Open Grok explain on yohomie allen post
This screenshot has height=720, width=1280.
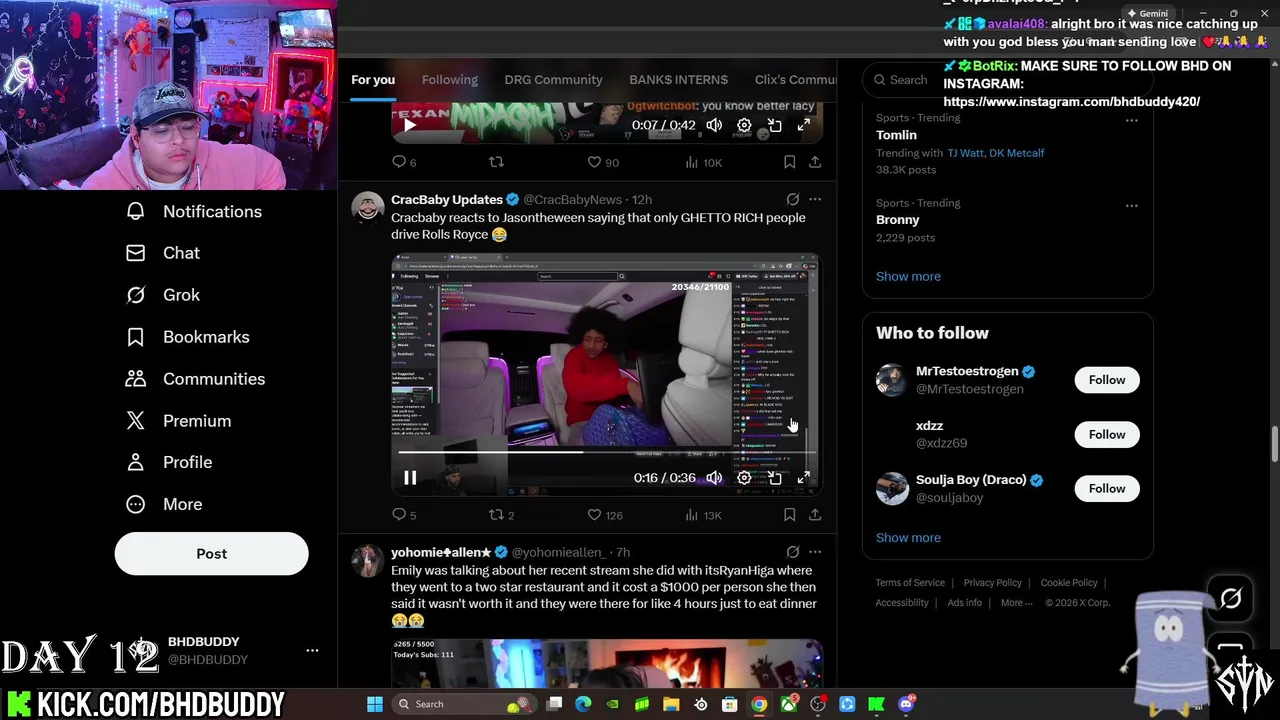click(x=793, y=551)
